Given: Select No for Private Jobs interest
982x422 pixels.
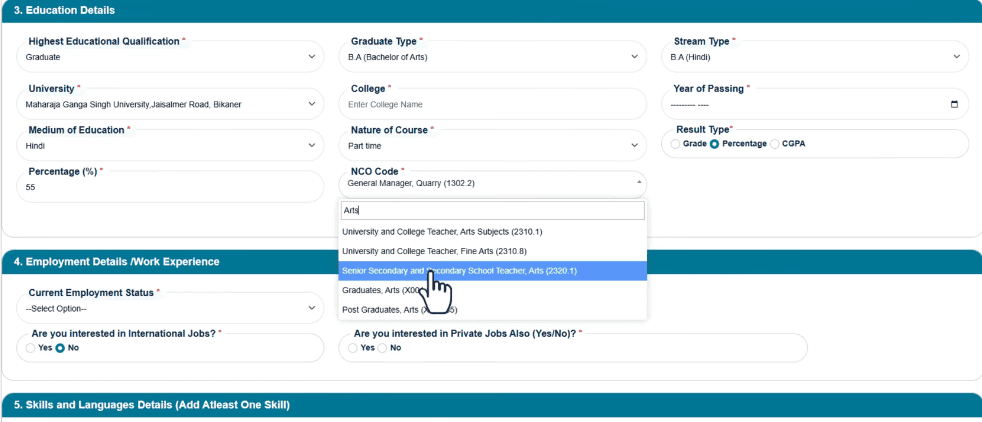Looking at the screenshot, I should 383,348.
